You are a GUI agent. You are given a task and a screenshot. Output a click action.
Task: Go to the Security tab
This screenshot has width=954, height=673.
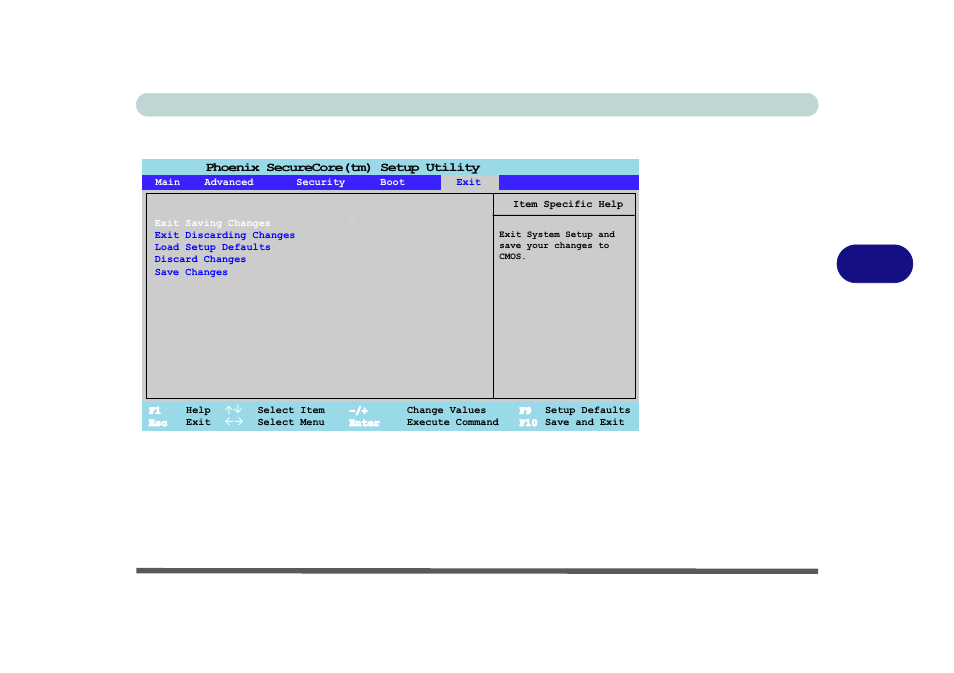click(321, 183)
